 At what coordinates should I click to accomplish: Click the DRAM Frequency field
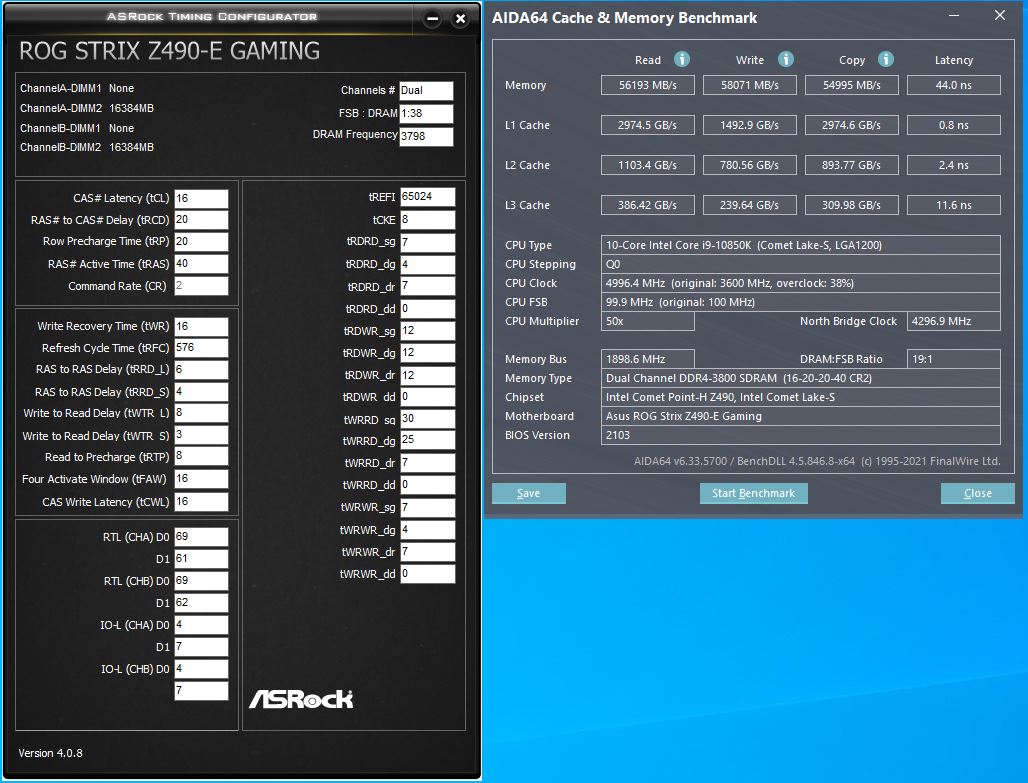click(426, 136)
